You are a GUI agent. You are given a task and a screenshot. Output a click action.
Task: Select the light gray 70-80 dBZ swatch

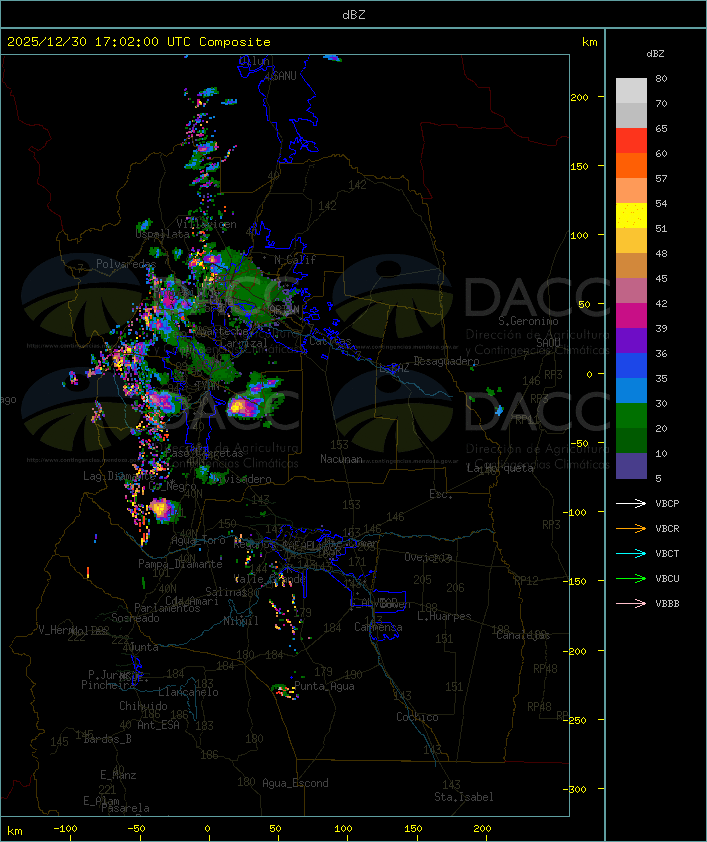[631, 91]
